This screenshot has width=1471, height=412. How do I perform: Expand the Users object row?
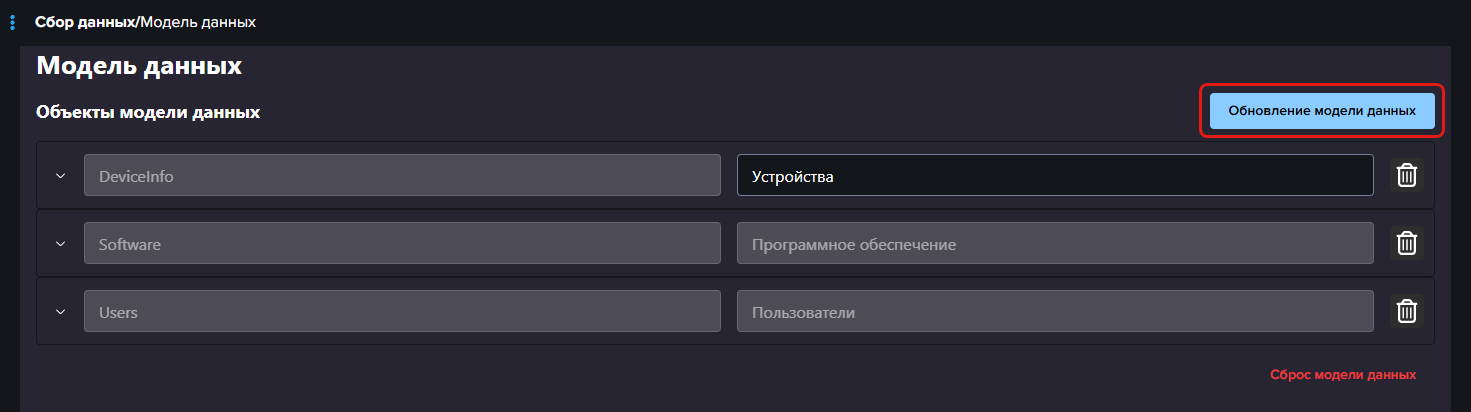(x=60, y=312)
